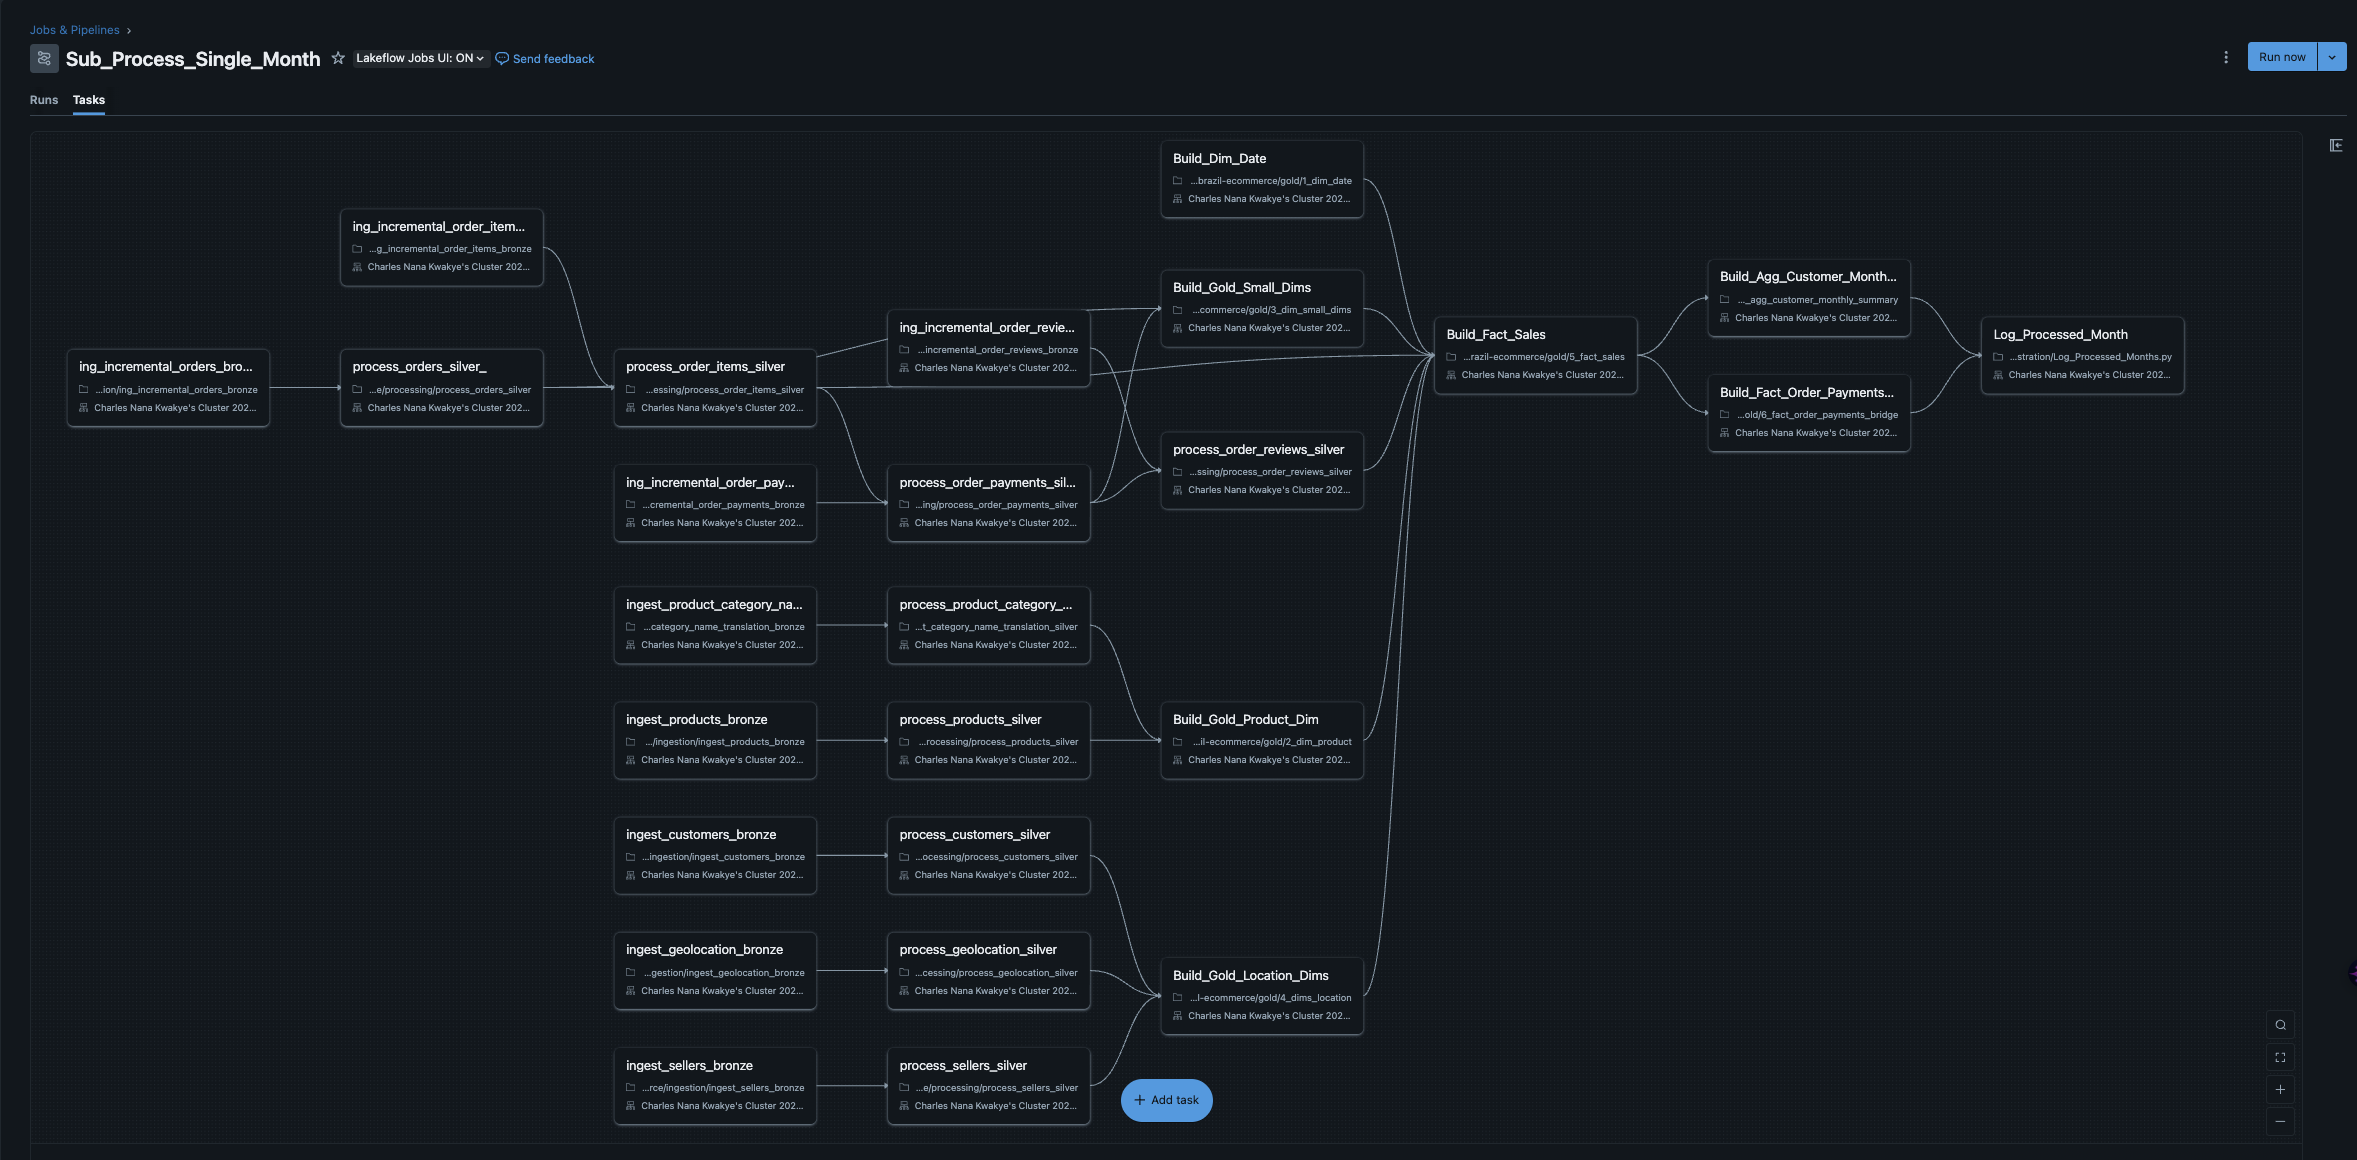Click the workflow job icon beside the job title

44,59
